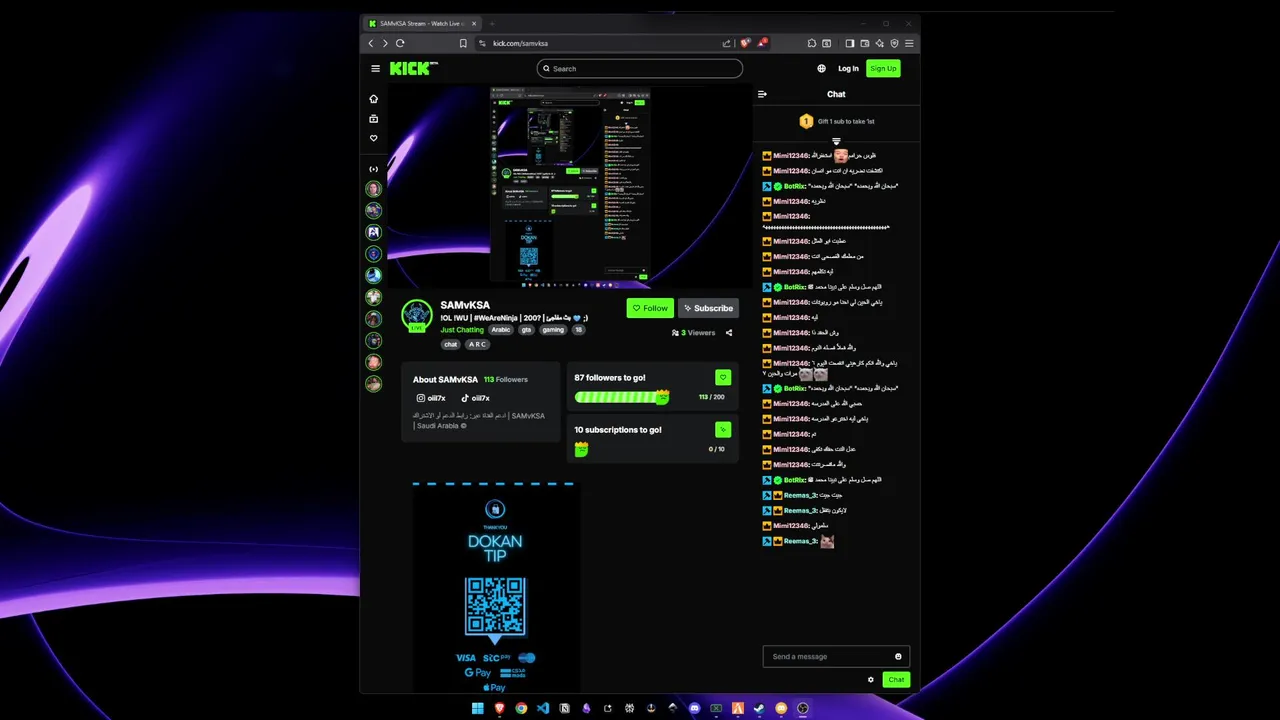The image size is (1280, 720).
Task: Open Discord from taskbar
Action: (x=694, y=708)
